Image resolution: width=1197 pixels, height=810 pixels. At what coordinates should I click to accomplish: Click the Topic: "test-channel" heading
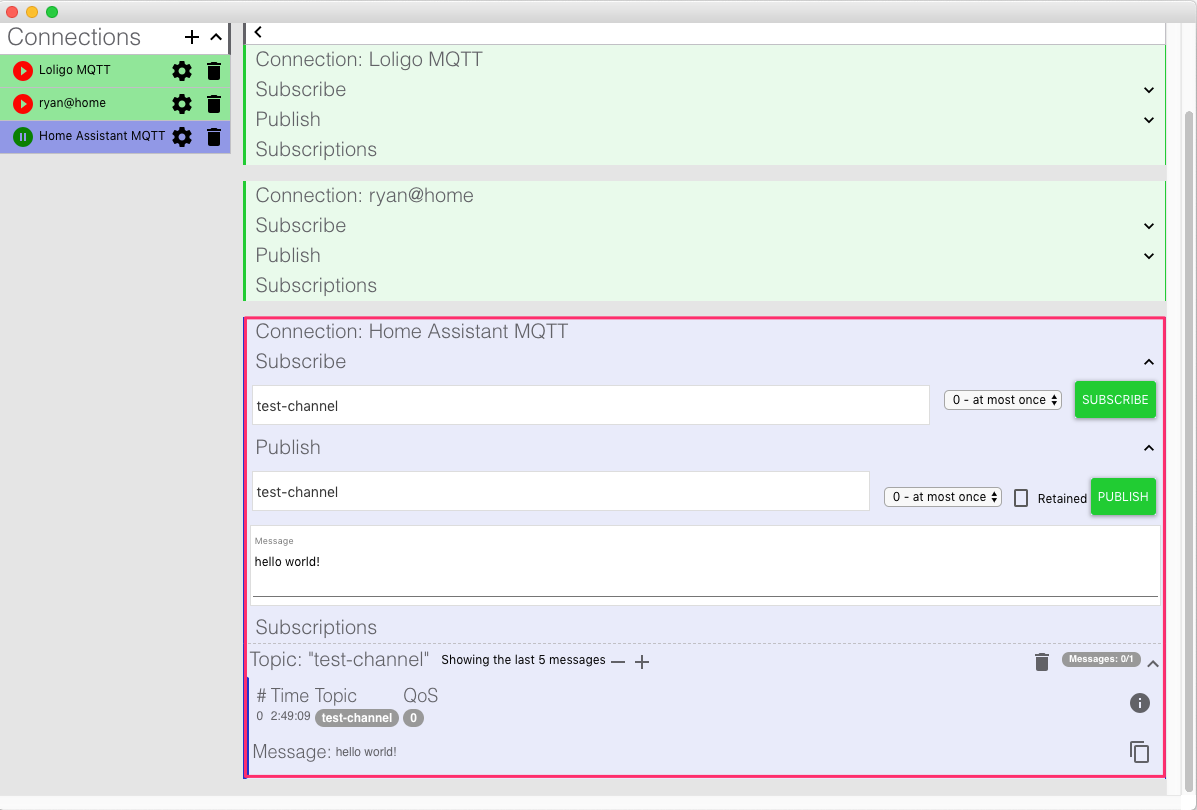click(x=339, y=660)
